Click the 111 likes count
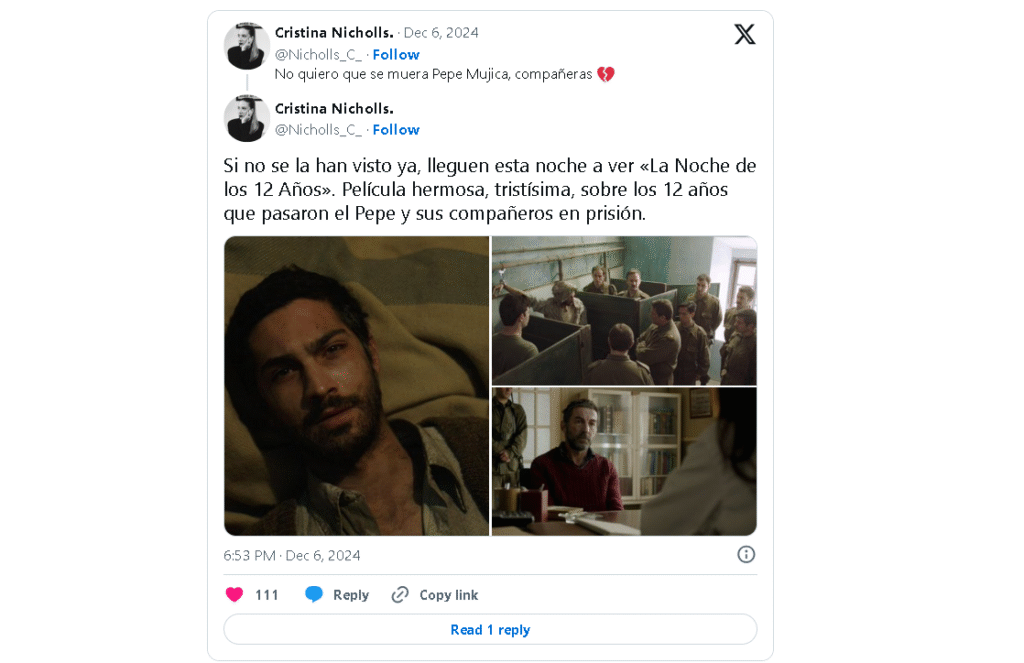 pos(266,595)
